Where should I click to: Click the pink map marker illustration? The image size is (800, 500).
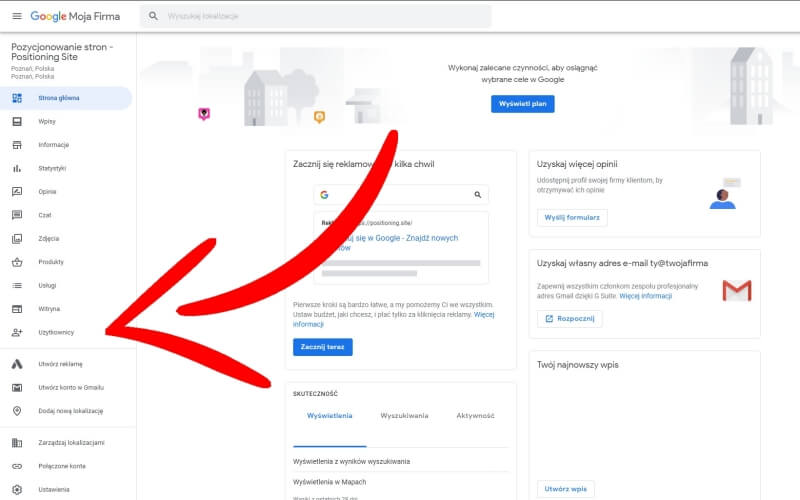point(204,114)
